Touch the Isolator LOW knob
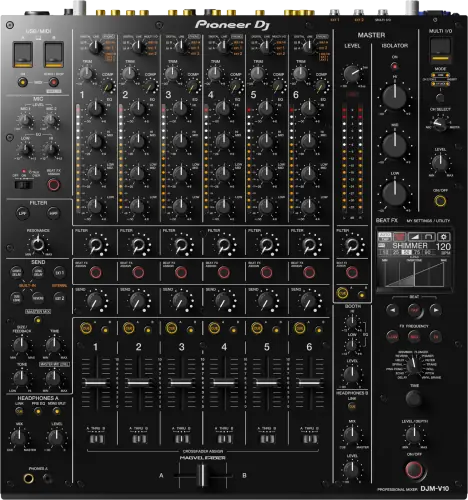This screenshot has width=468, height=500. click(395, 193)
